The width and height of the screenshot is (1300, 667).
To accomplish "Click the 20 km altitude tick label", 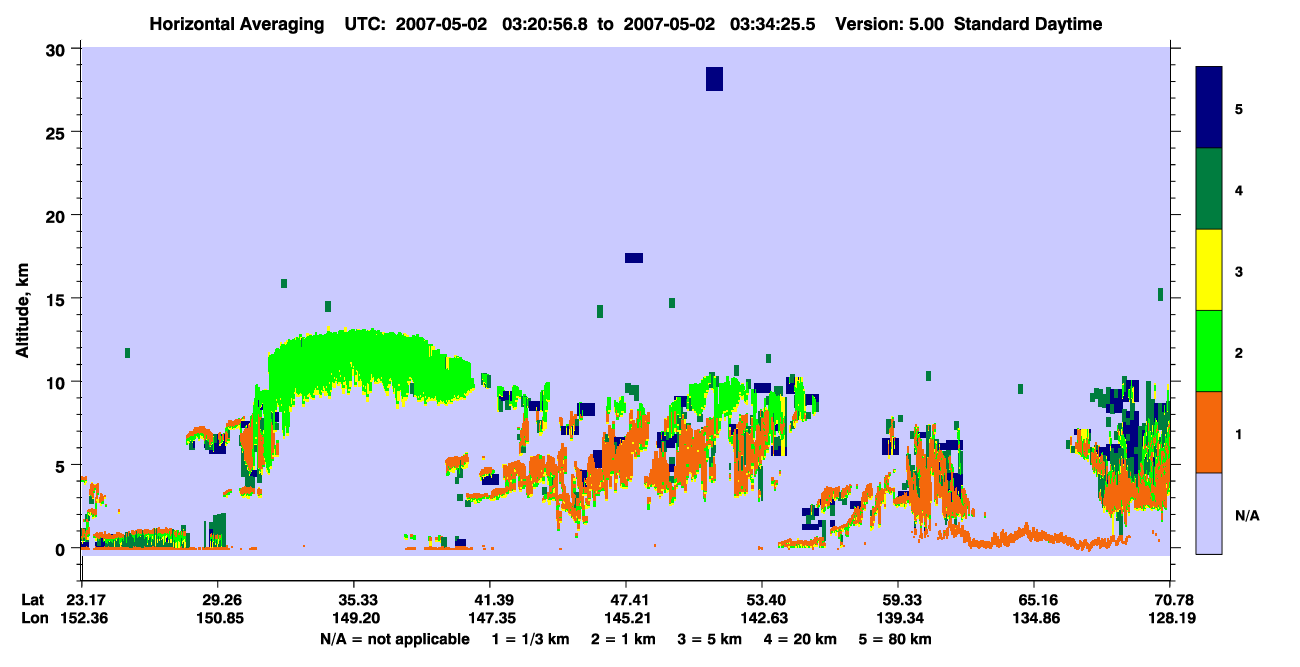I will pyautogui.click(x=57, y=215).
